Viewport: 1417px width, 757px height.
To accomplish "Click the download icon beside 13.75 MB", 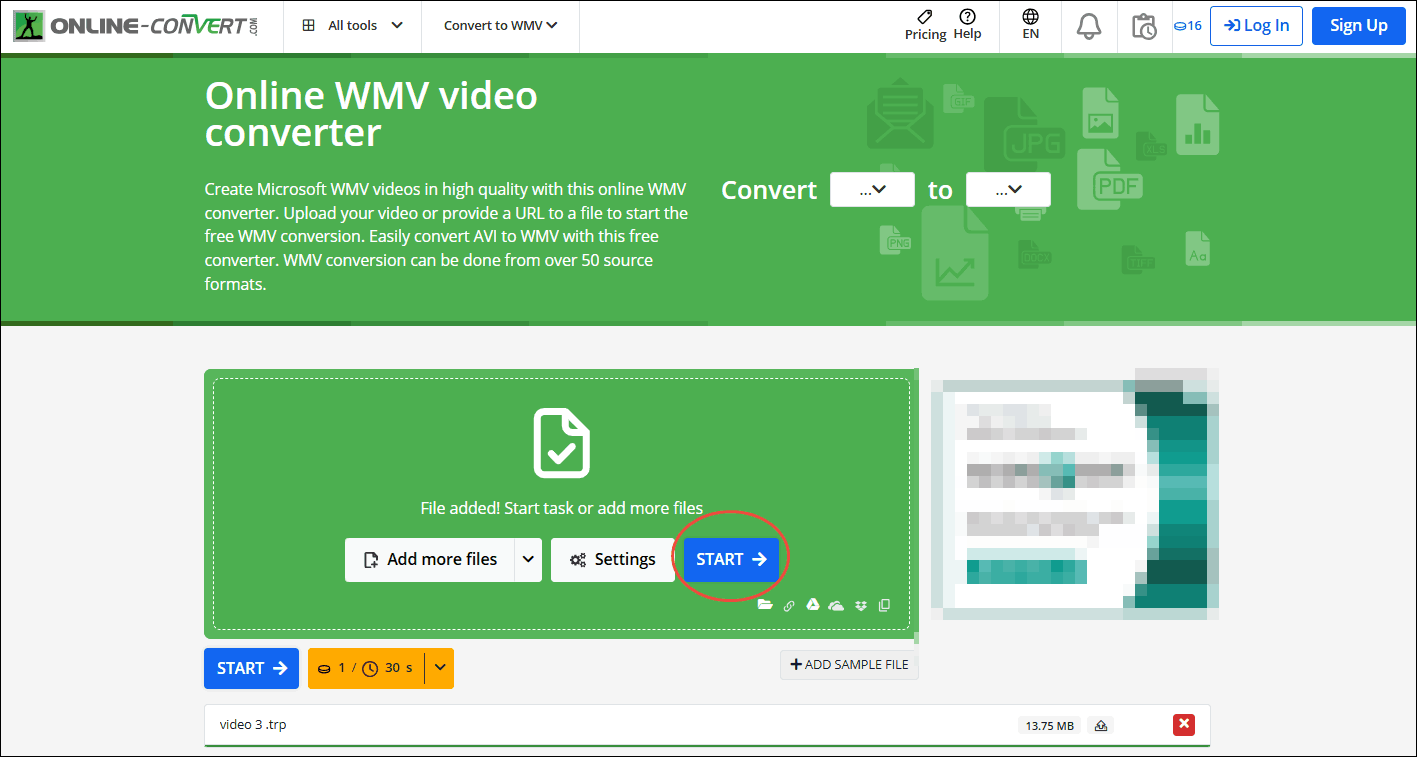I will click(x=1101, y=724).
